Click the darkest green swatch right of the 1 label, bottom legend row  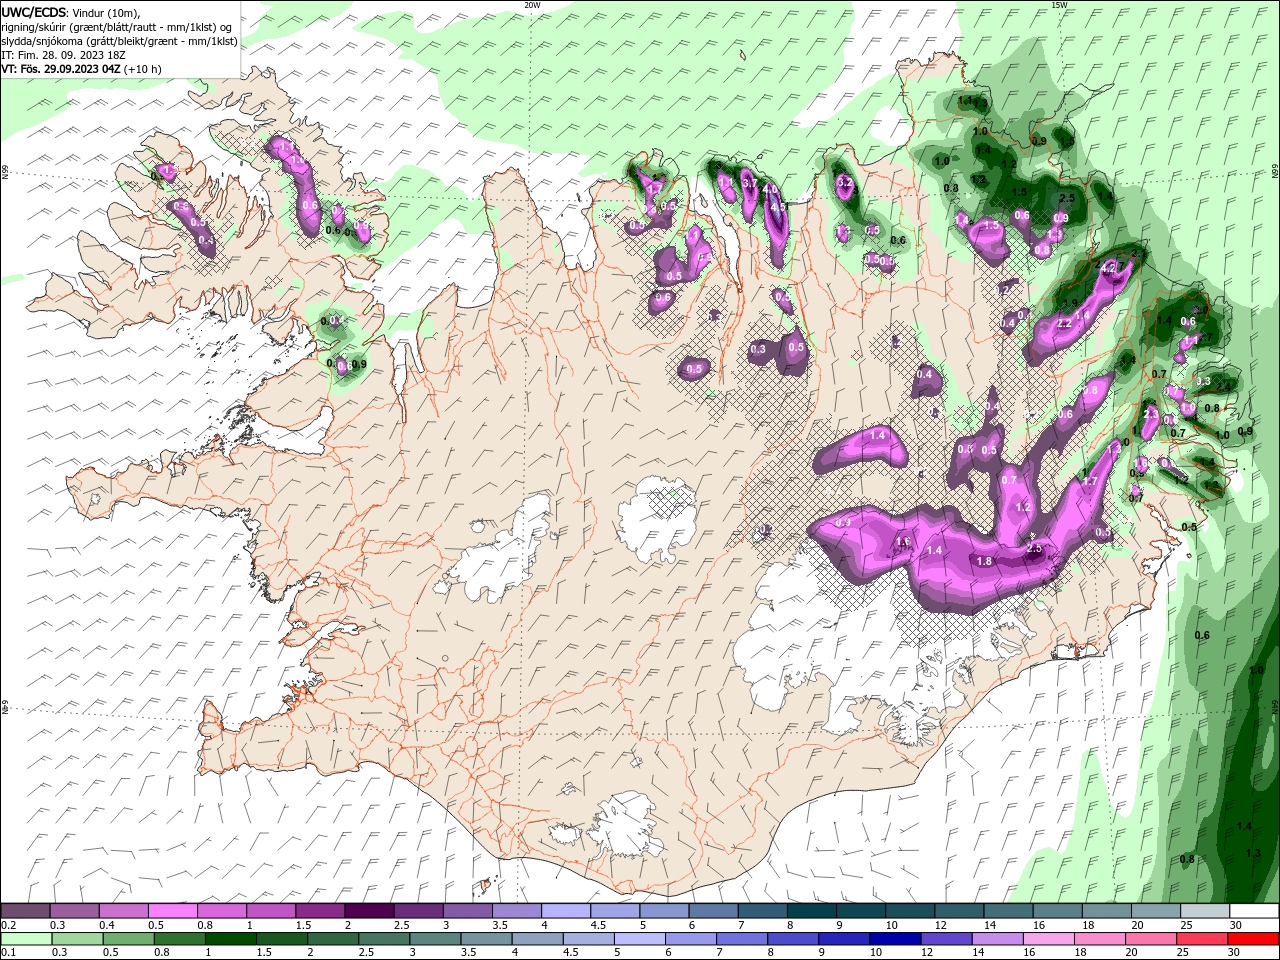click(230, 939)
